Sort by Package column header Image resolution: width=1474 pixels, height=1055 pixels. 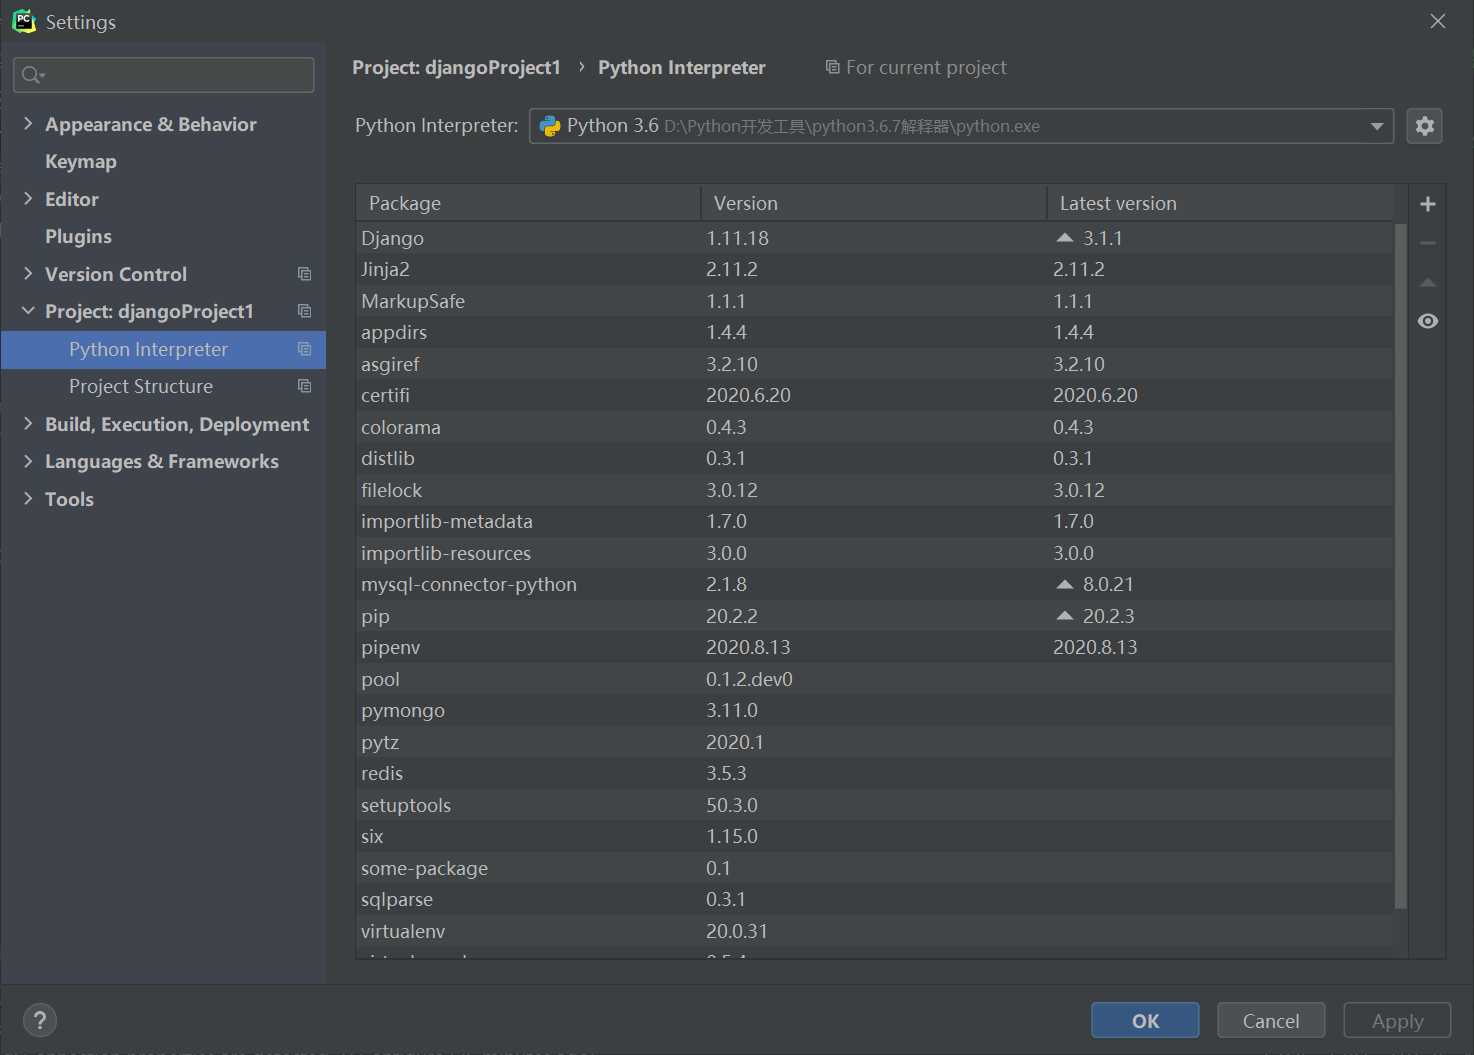[x=528, y=203]
